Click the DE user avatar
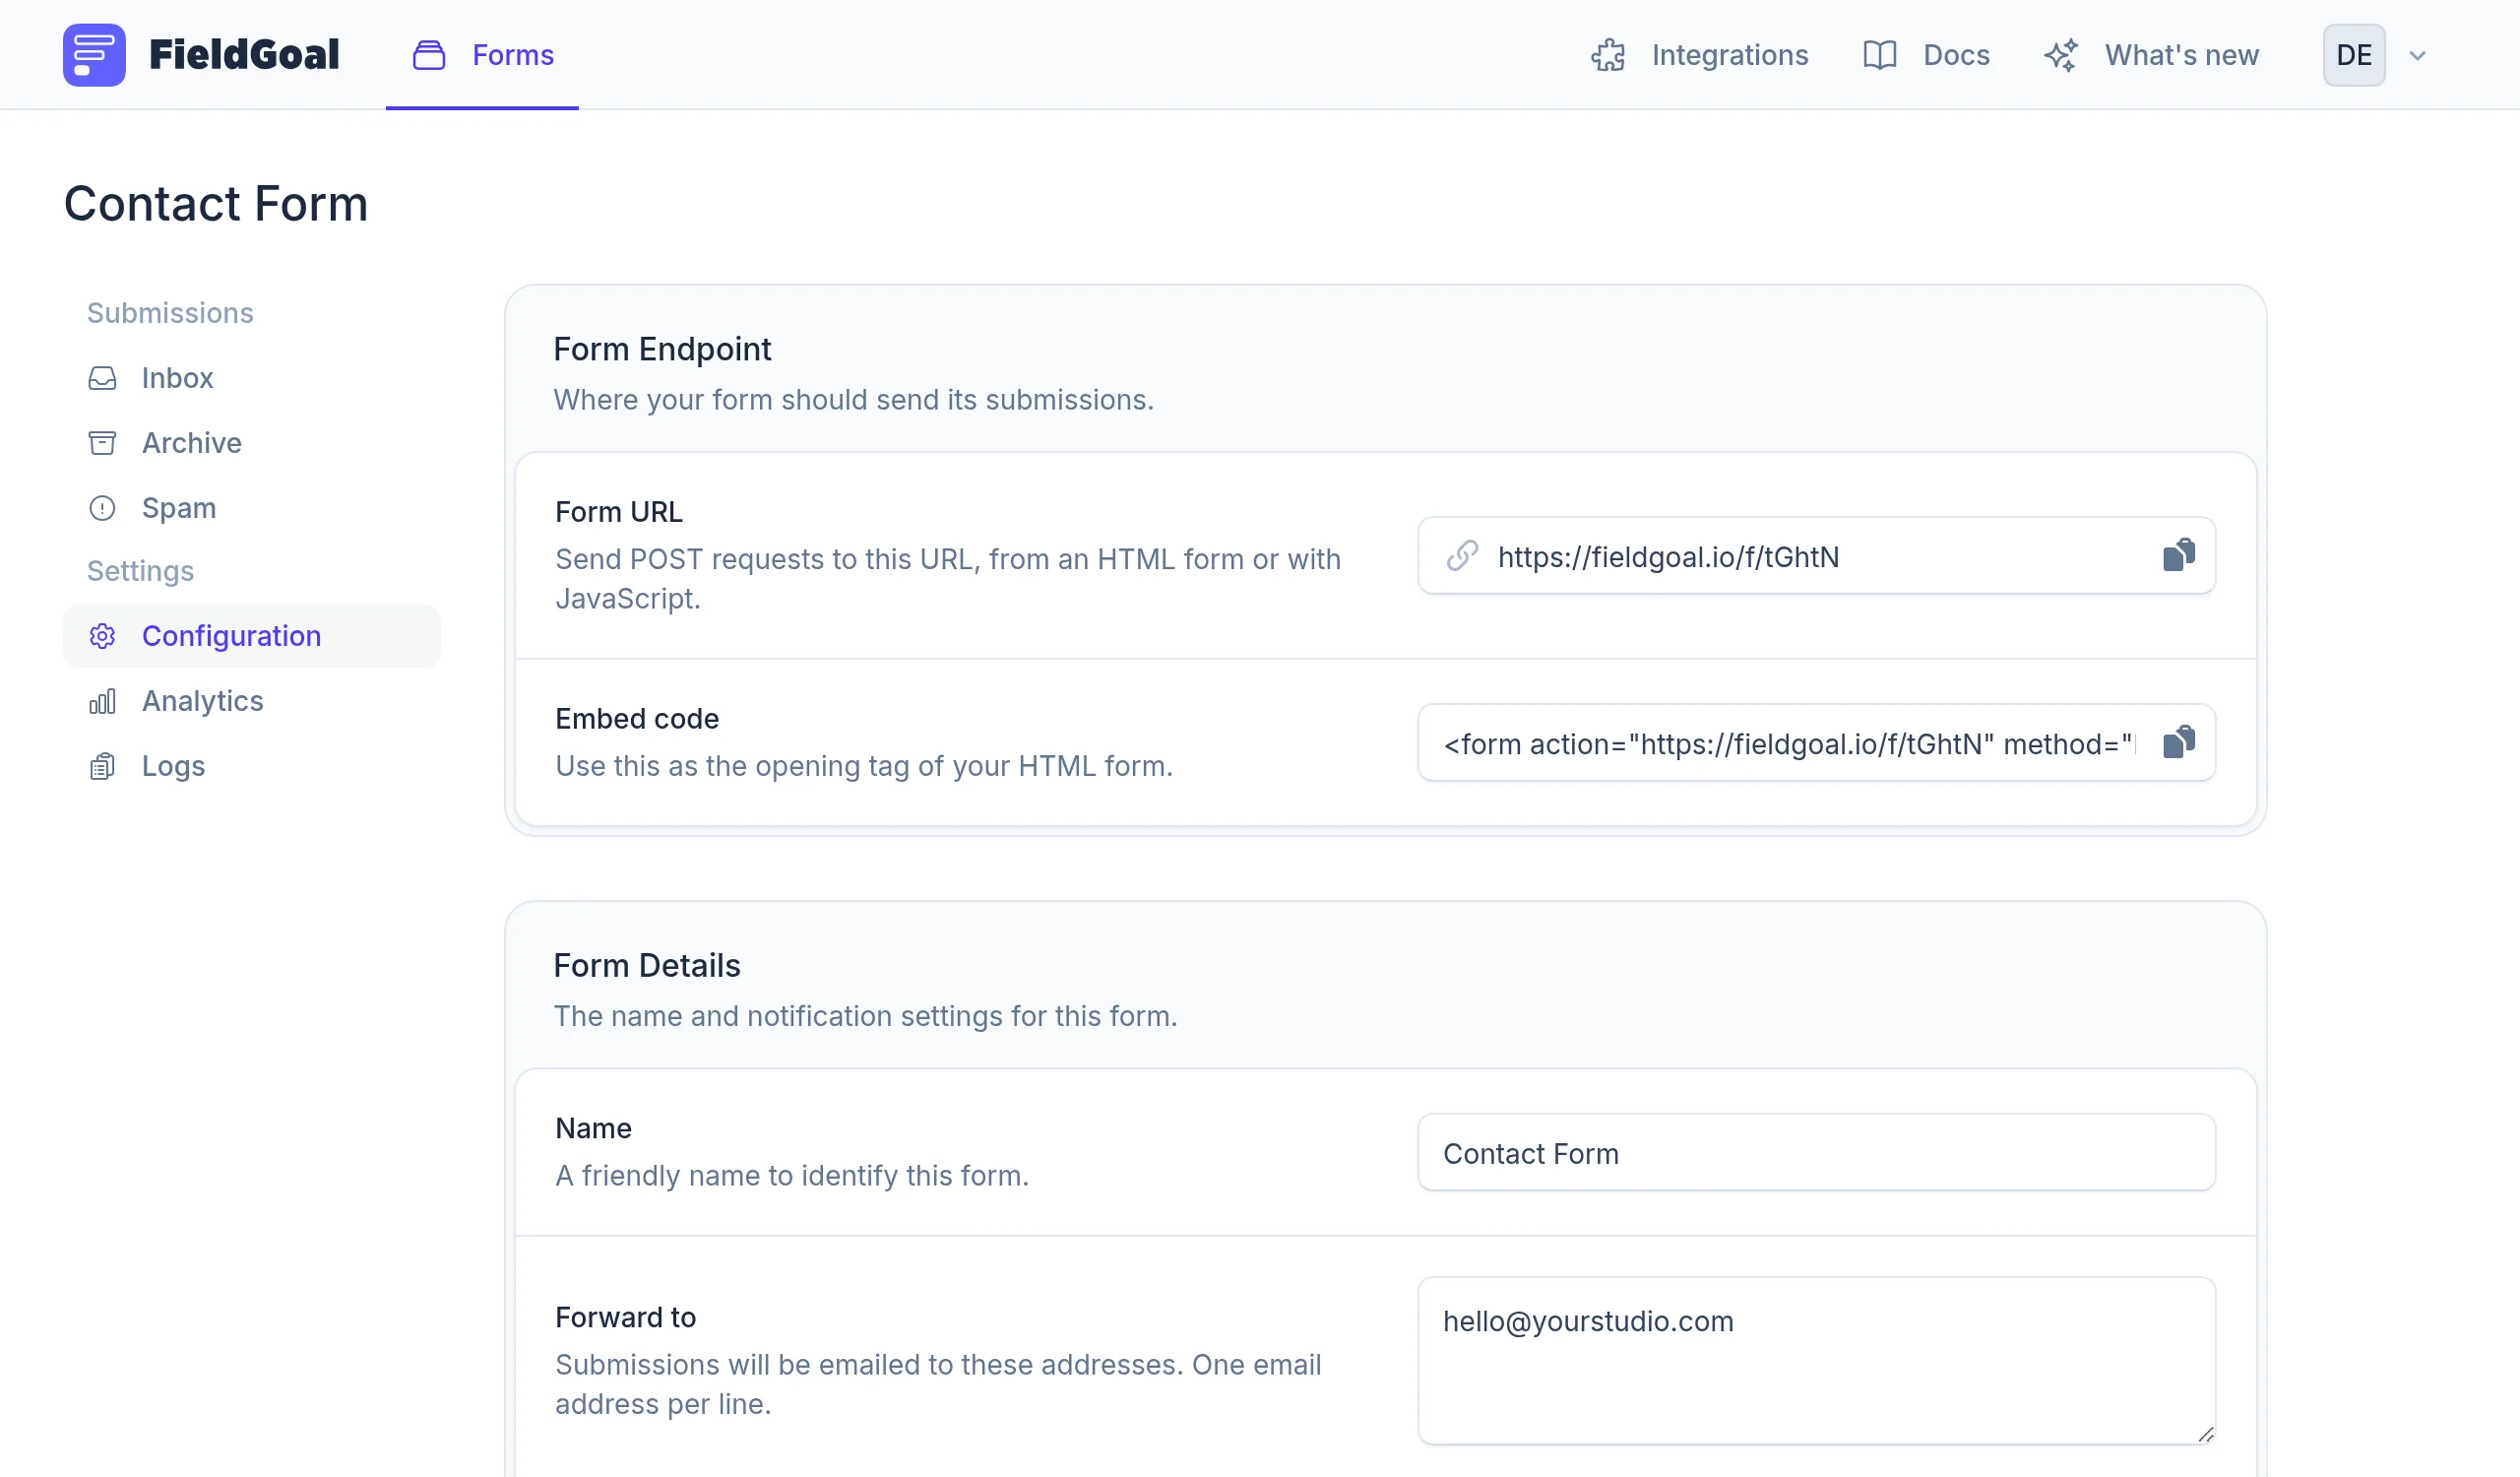Image resolution: width=2520 pixels, height=1477 pixels. coord(2354,55)
